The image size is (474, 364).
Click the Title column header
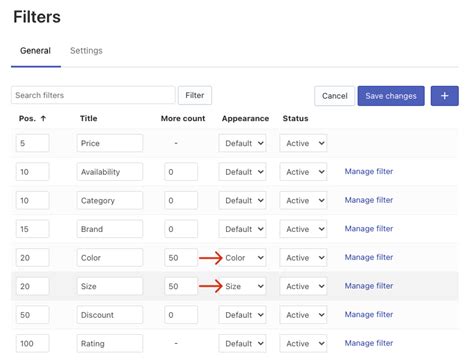point(88,118)
